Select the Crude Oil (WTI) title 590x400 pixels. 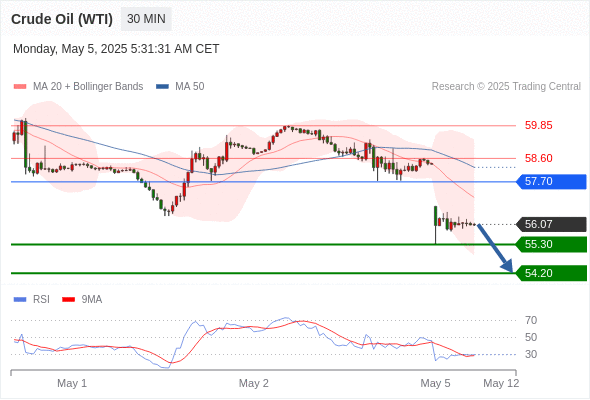click(x=62, y=19)
